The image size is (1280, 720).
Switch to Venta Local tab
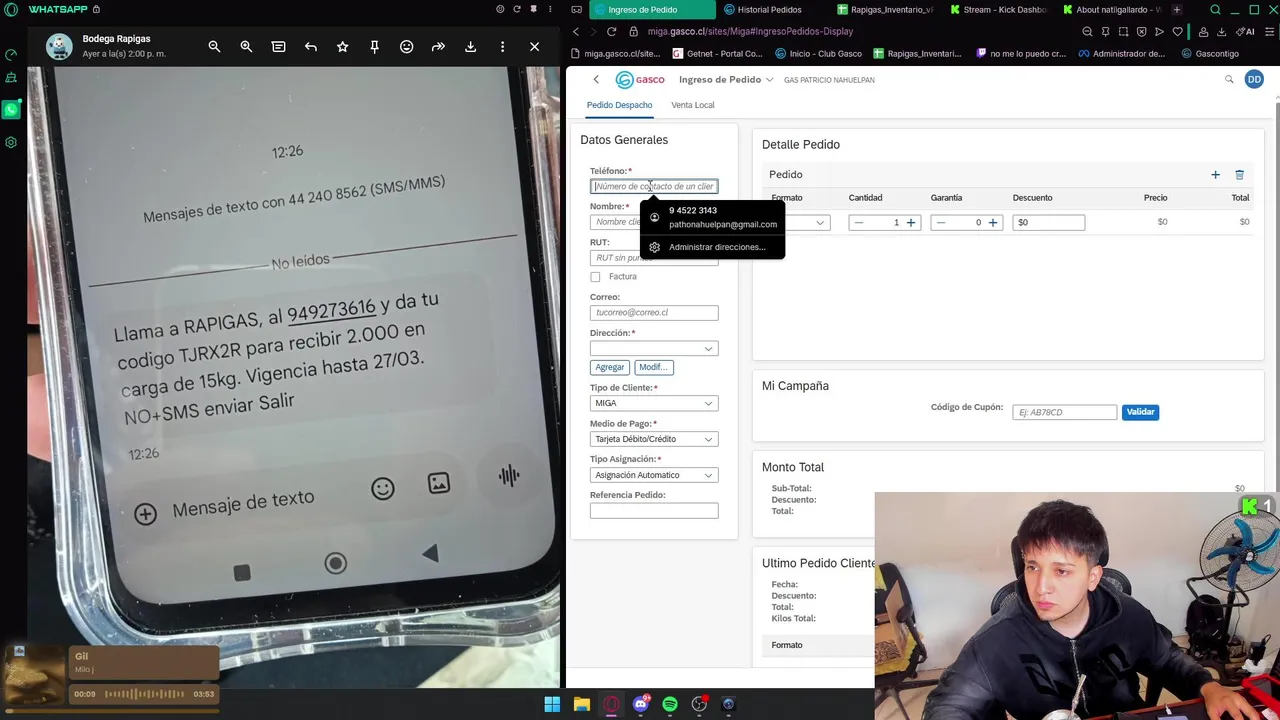692,105
